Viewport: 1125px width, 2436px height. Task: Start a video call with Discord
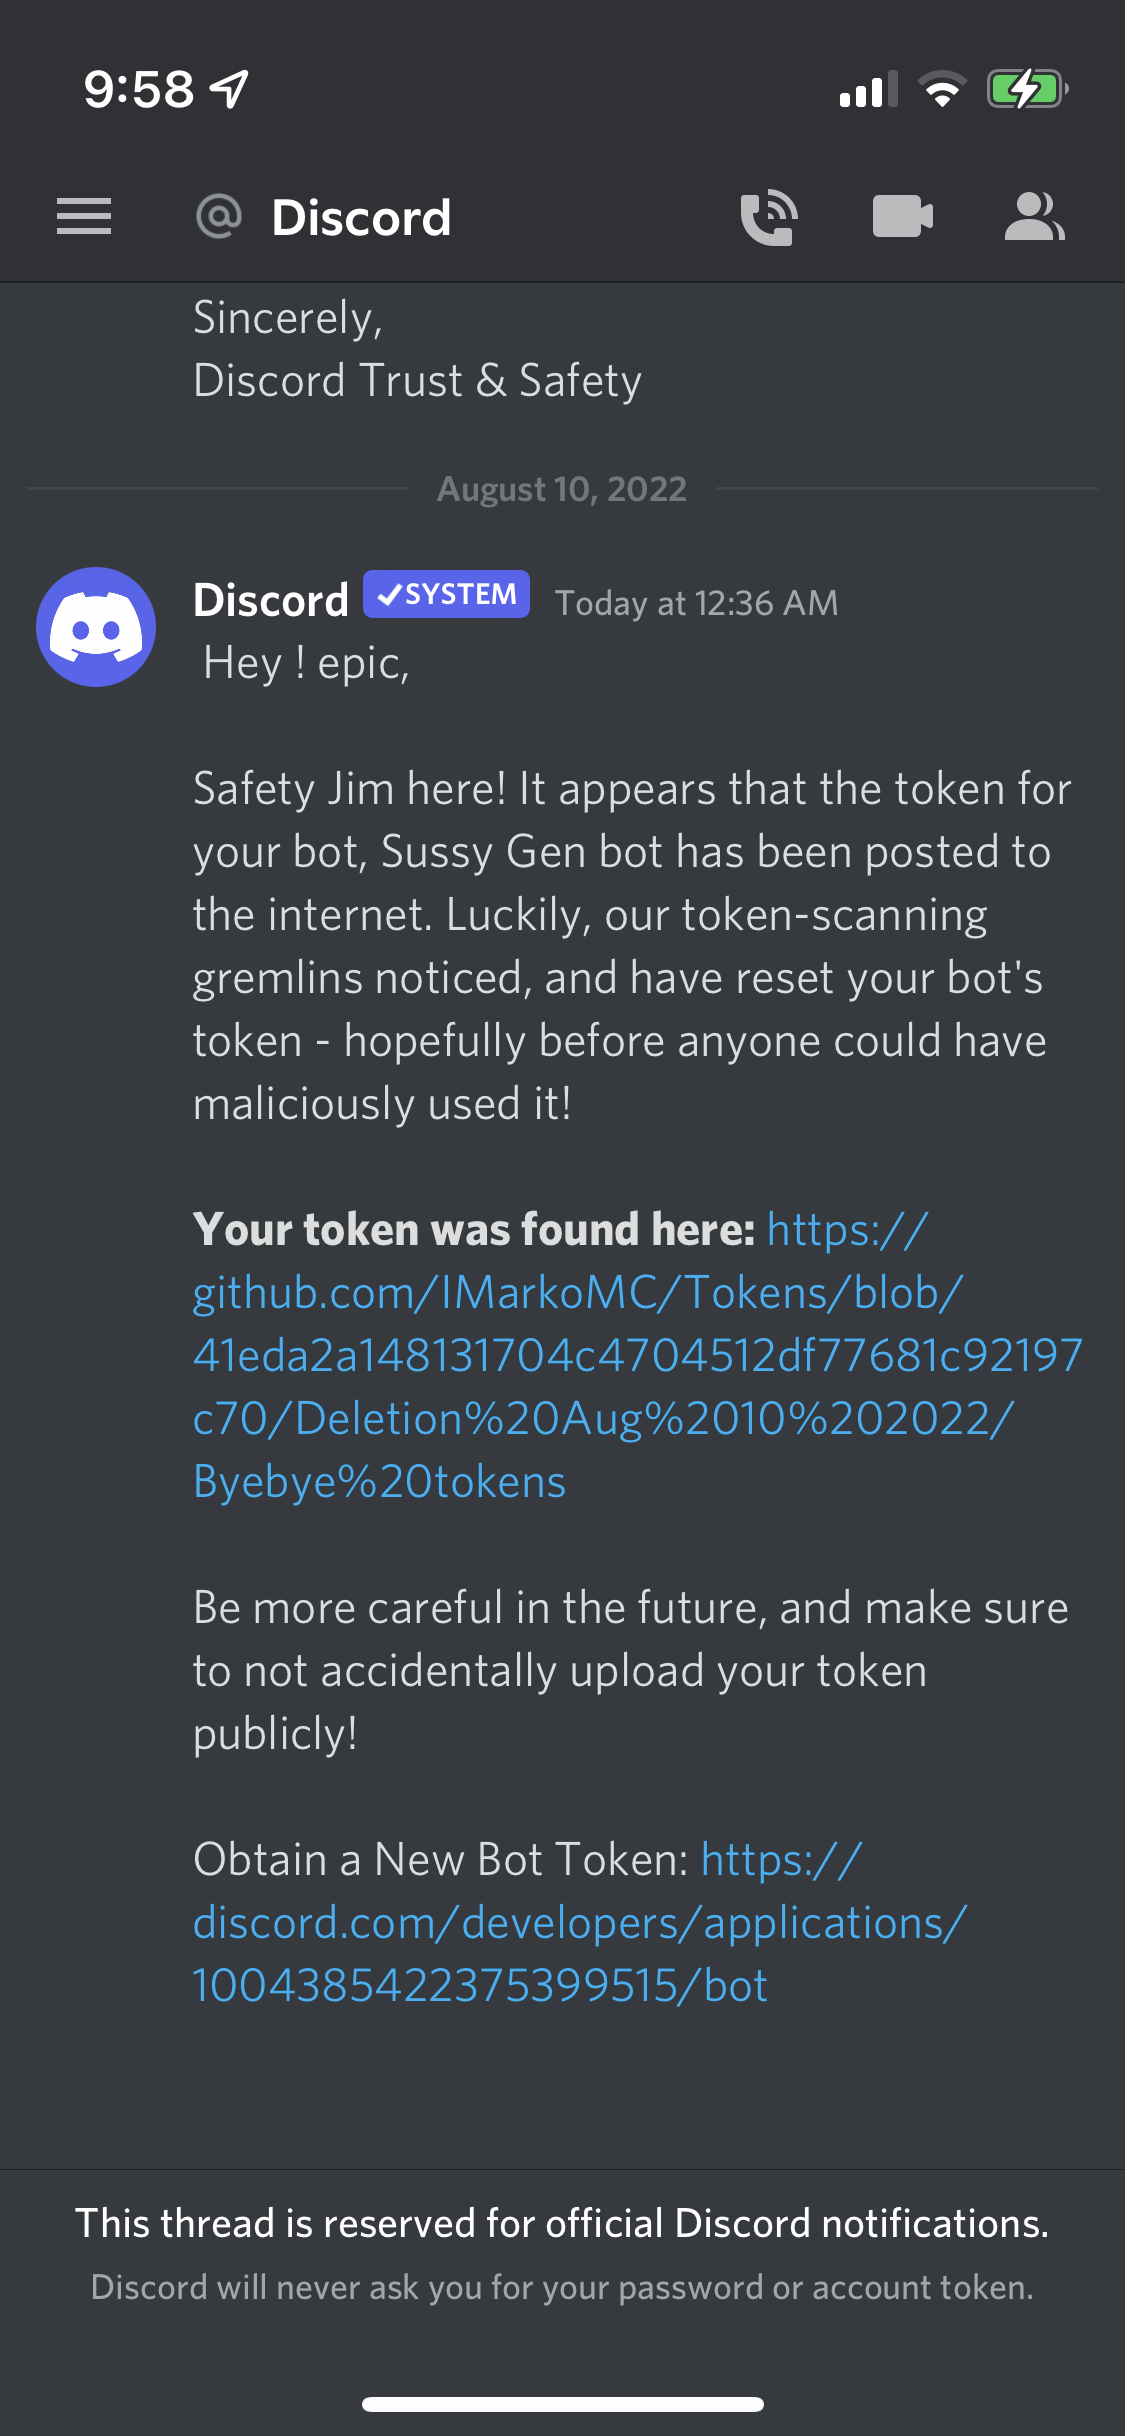(902, 216)
